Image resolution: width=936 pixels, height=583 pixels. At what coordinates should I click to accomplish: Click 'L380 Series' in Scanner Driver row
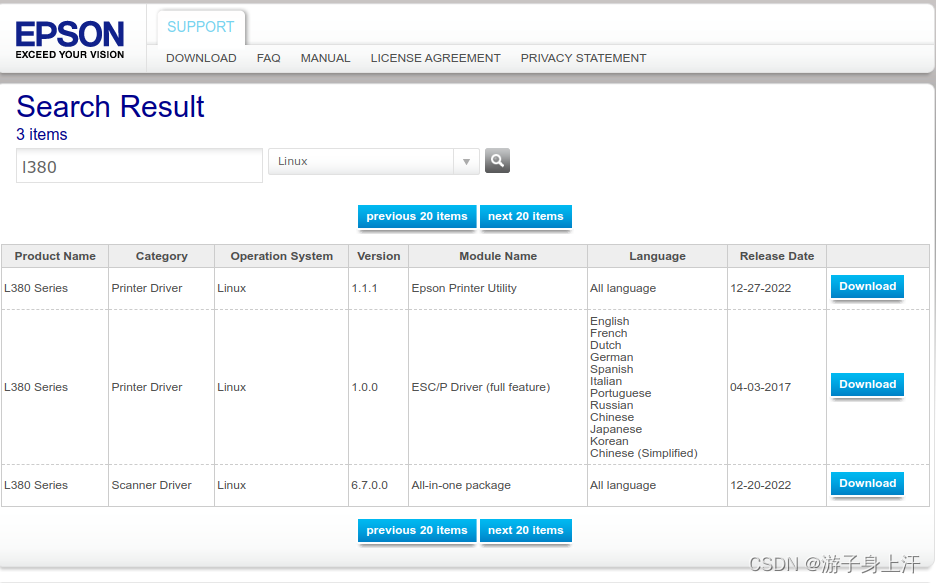coord(36,485)
